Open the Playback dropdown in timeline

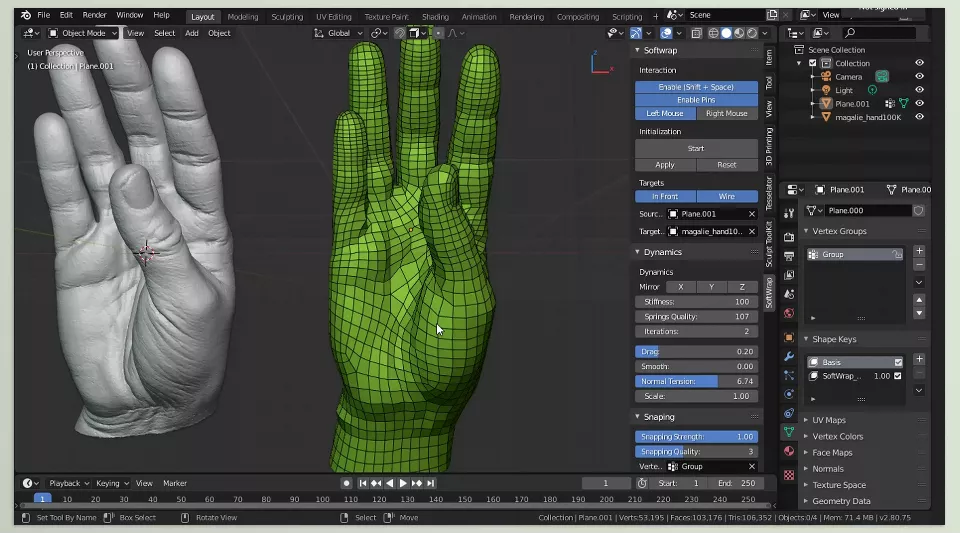click(x=69, y=483)
